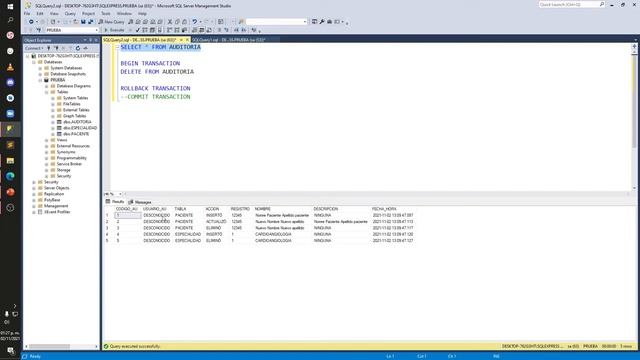This screenshot has width=640, height=360.
Task: Open the File menu
Action: coord(27,13)
